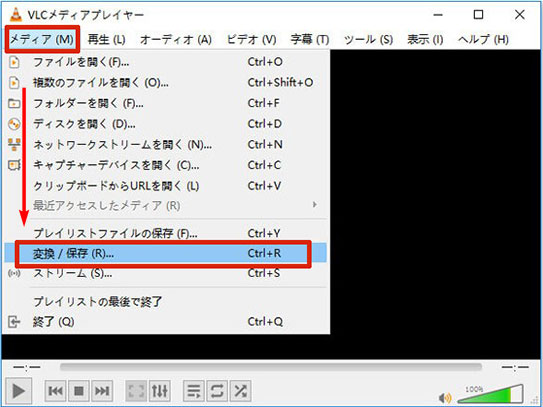Viewport: 543px width, 407px height.
Task: Open the ビデオ (V) menu
Action: pyautogui.click(x=251, y=39)
